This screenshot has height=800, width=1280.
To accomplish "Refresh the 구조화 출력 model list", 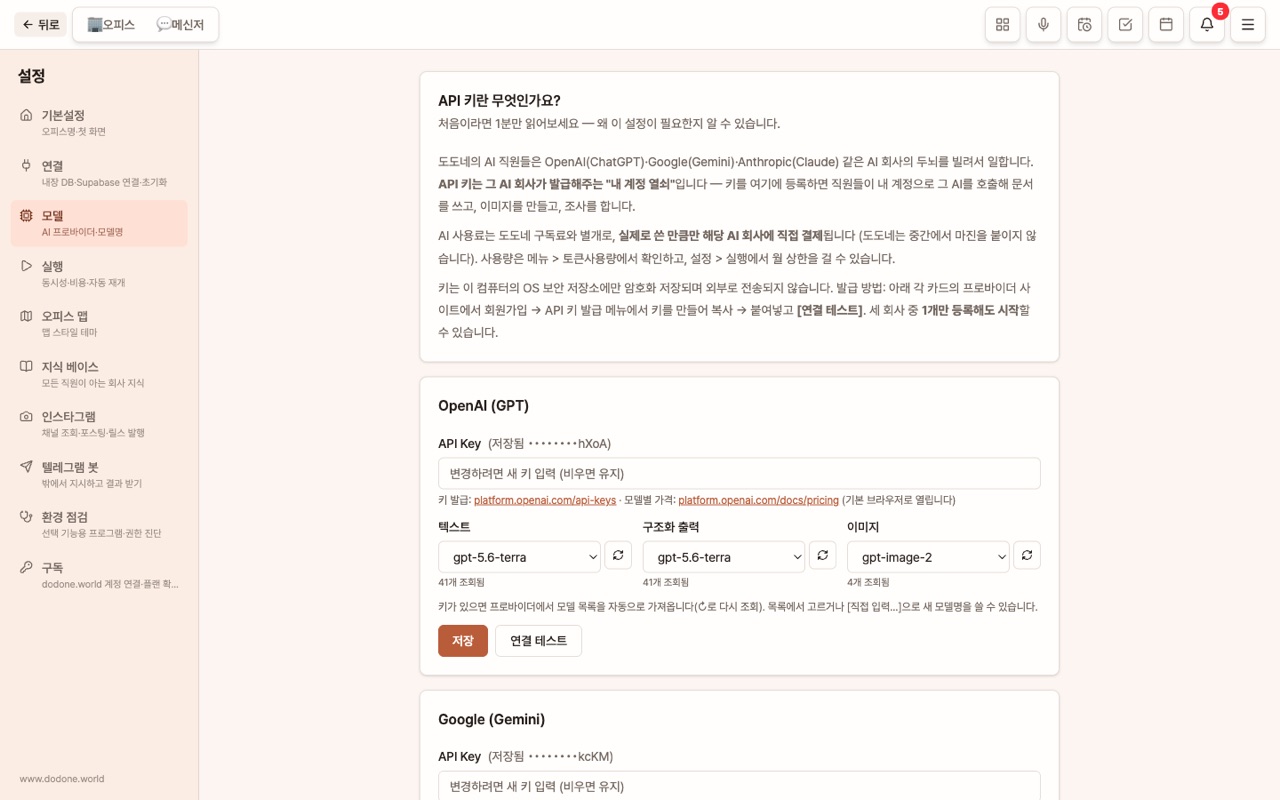I will pos(822,555).
